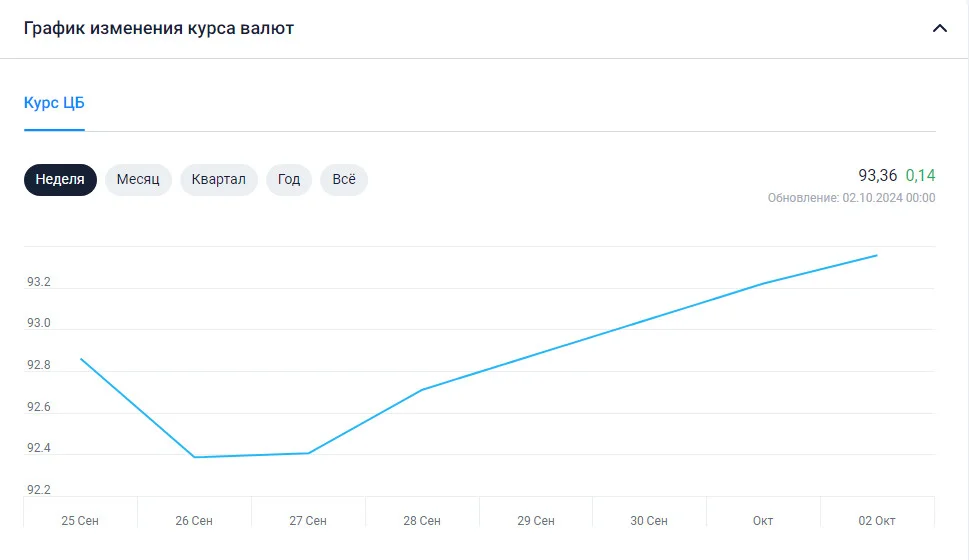The image size is (969, 560).
Task: Click the 92.4 axis label
Action: click(38, 448)
